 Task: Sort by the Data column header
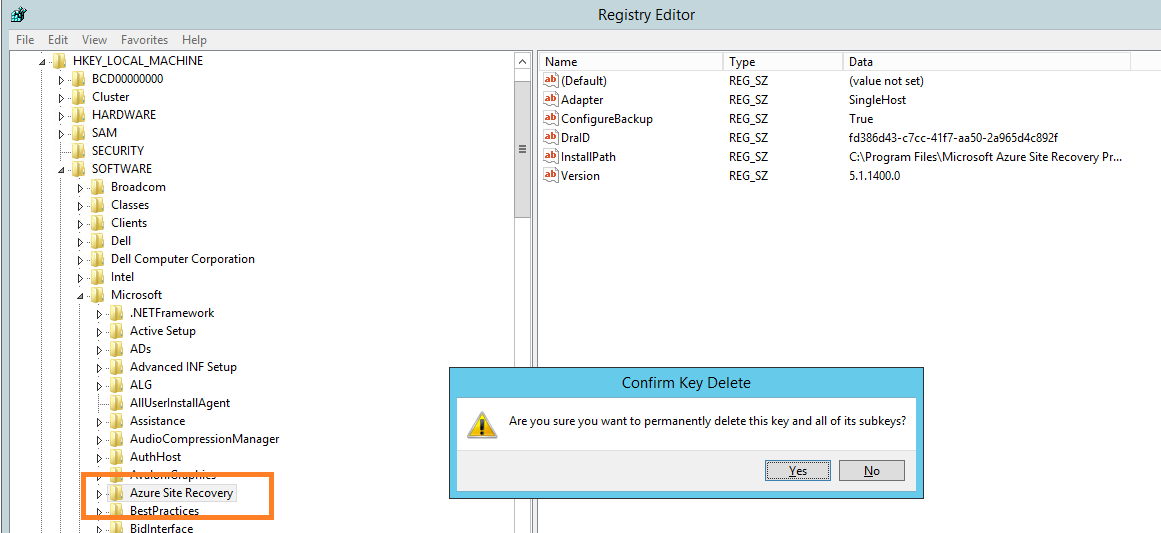coord(986,61)
